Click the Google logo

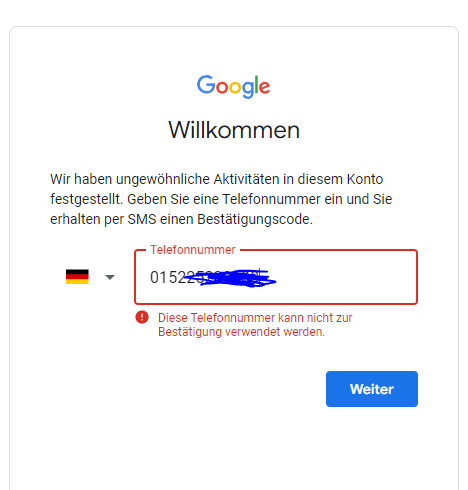point(233,86)
